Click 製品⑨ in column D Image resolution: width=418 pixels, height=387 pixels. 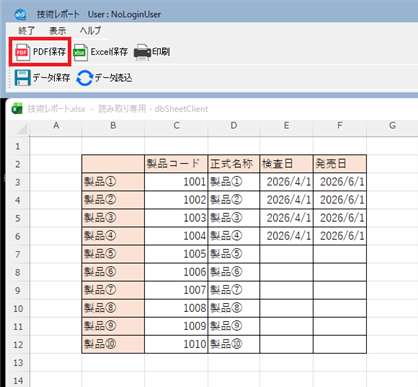[234, 326]
